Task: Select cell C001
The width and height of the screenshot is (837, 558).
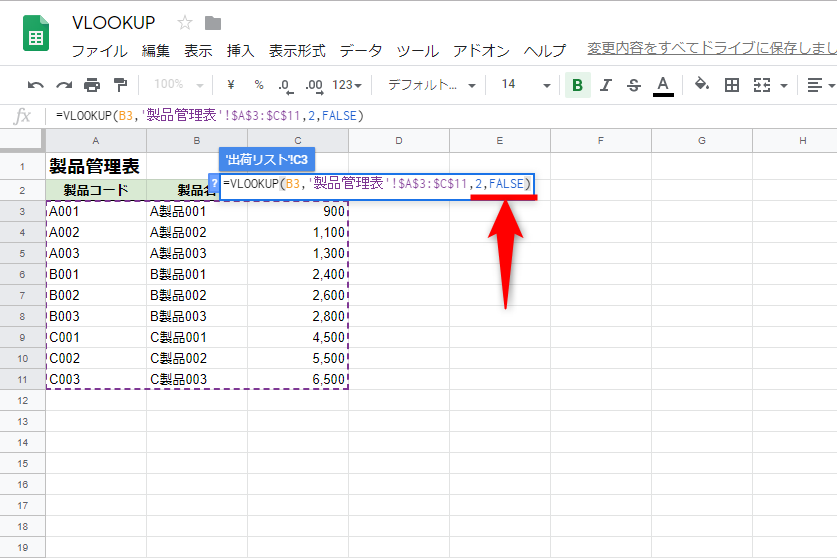Action: point(96,337)
